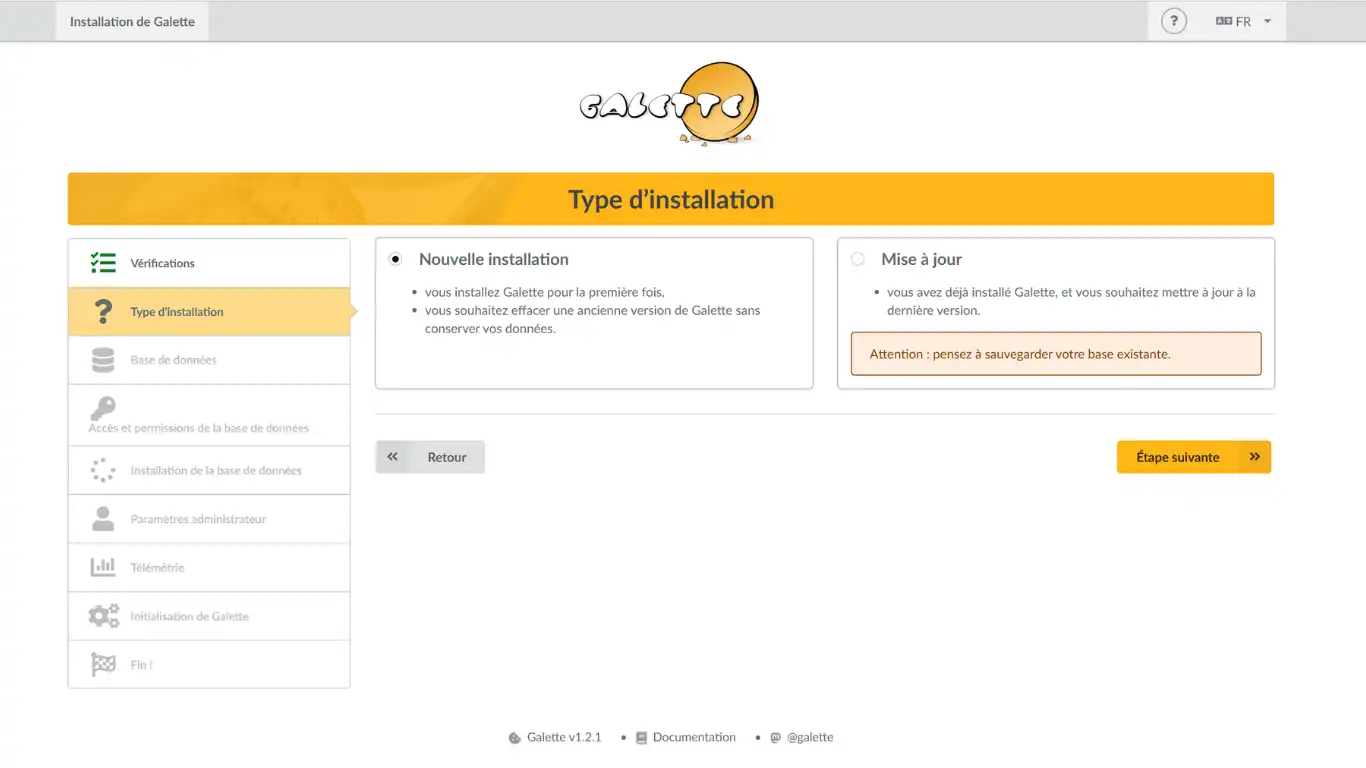Click the spinner icon for database installation
This screenshot has width=1366, height=768.
point(103,470)
